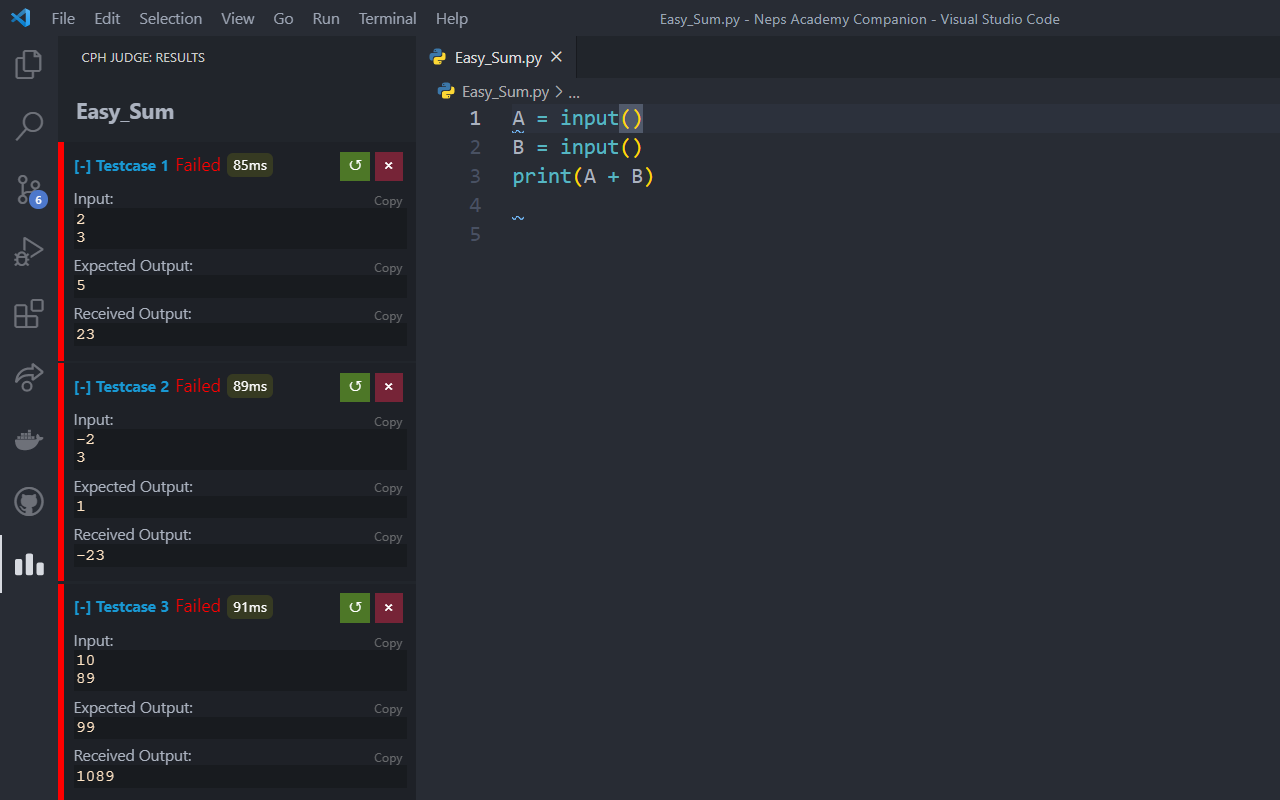The width and height of the screenshot is (1280, 800).
Task: Open the Run and Debug view
Action: pos(29,251)
